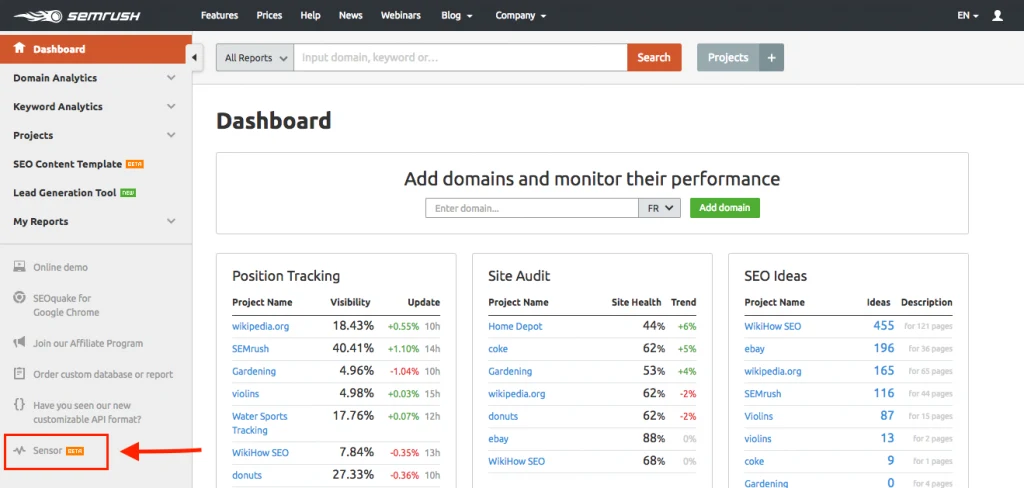Select Dashboard in the sidebar
This screenshot has width=1024, height=488.
point(96,49)
